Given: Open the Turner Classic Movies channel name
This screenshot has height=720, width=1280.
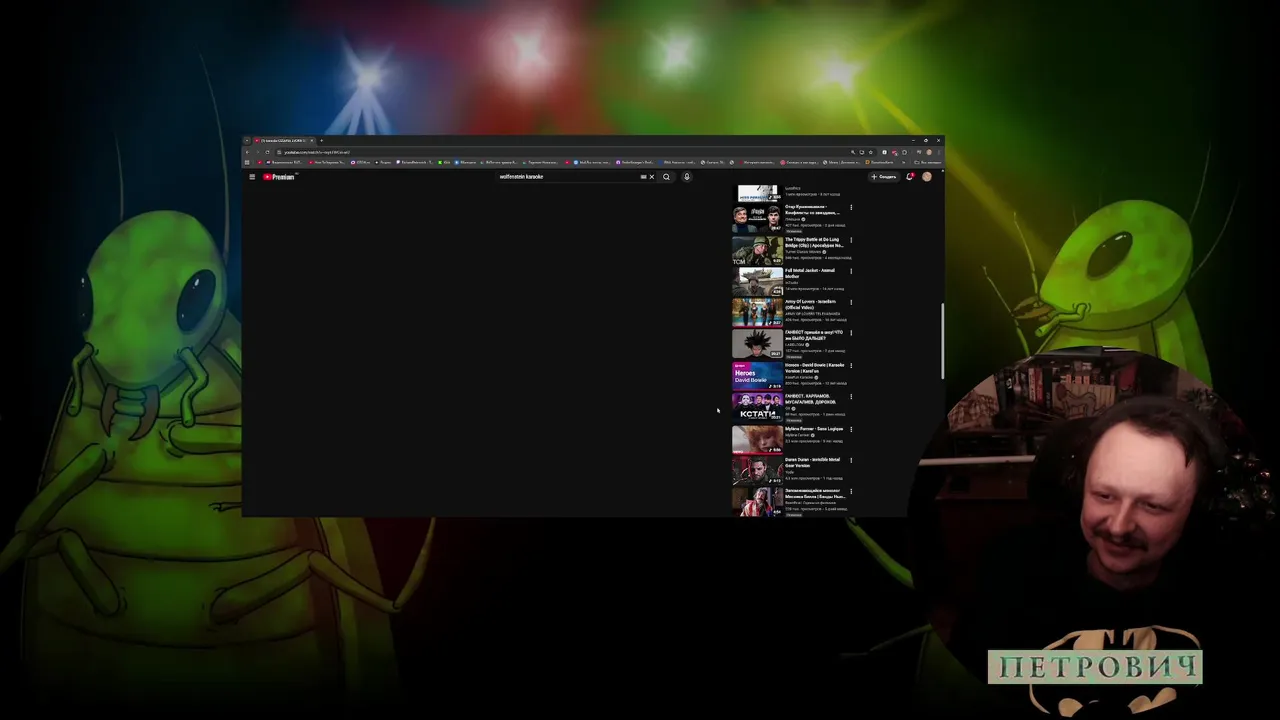Looking at the screenshot, I should [x=805, y=252].
